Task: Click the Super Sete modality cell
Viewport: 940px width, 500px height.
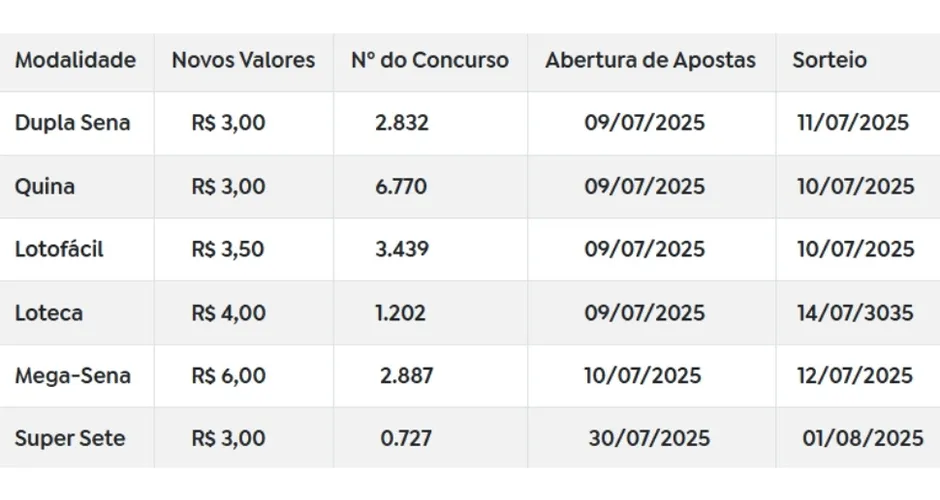Action: coord(70,438)
